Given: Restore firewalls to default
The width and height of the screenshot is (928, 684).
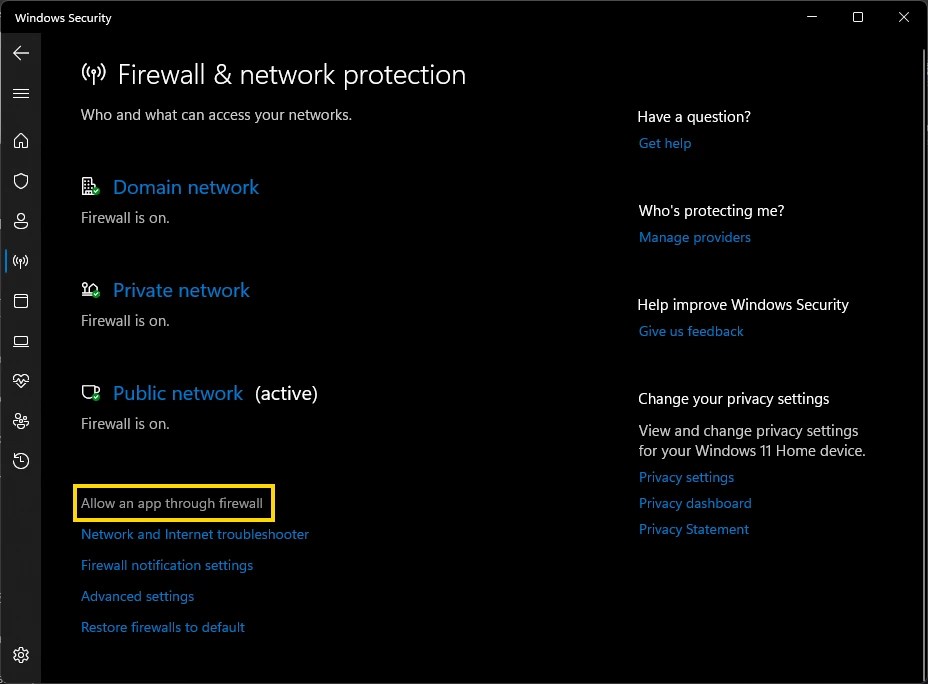Looking at the screenshot, I should point(163,627).
